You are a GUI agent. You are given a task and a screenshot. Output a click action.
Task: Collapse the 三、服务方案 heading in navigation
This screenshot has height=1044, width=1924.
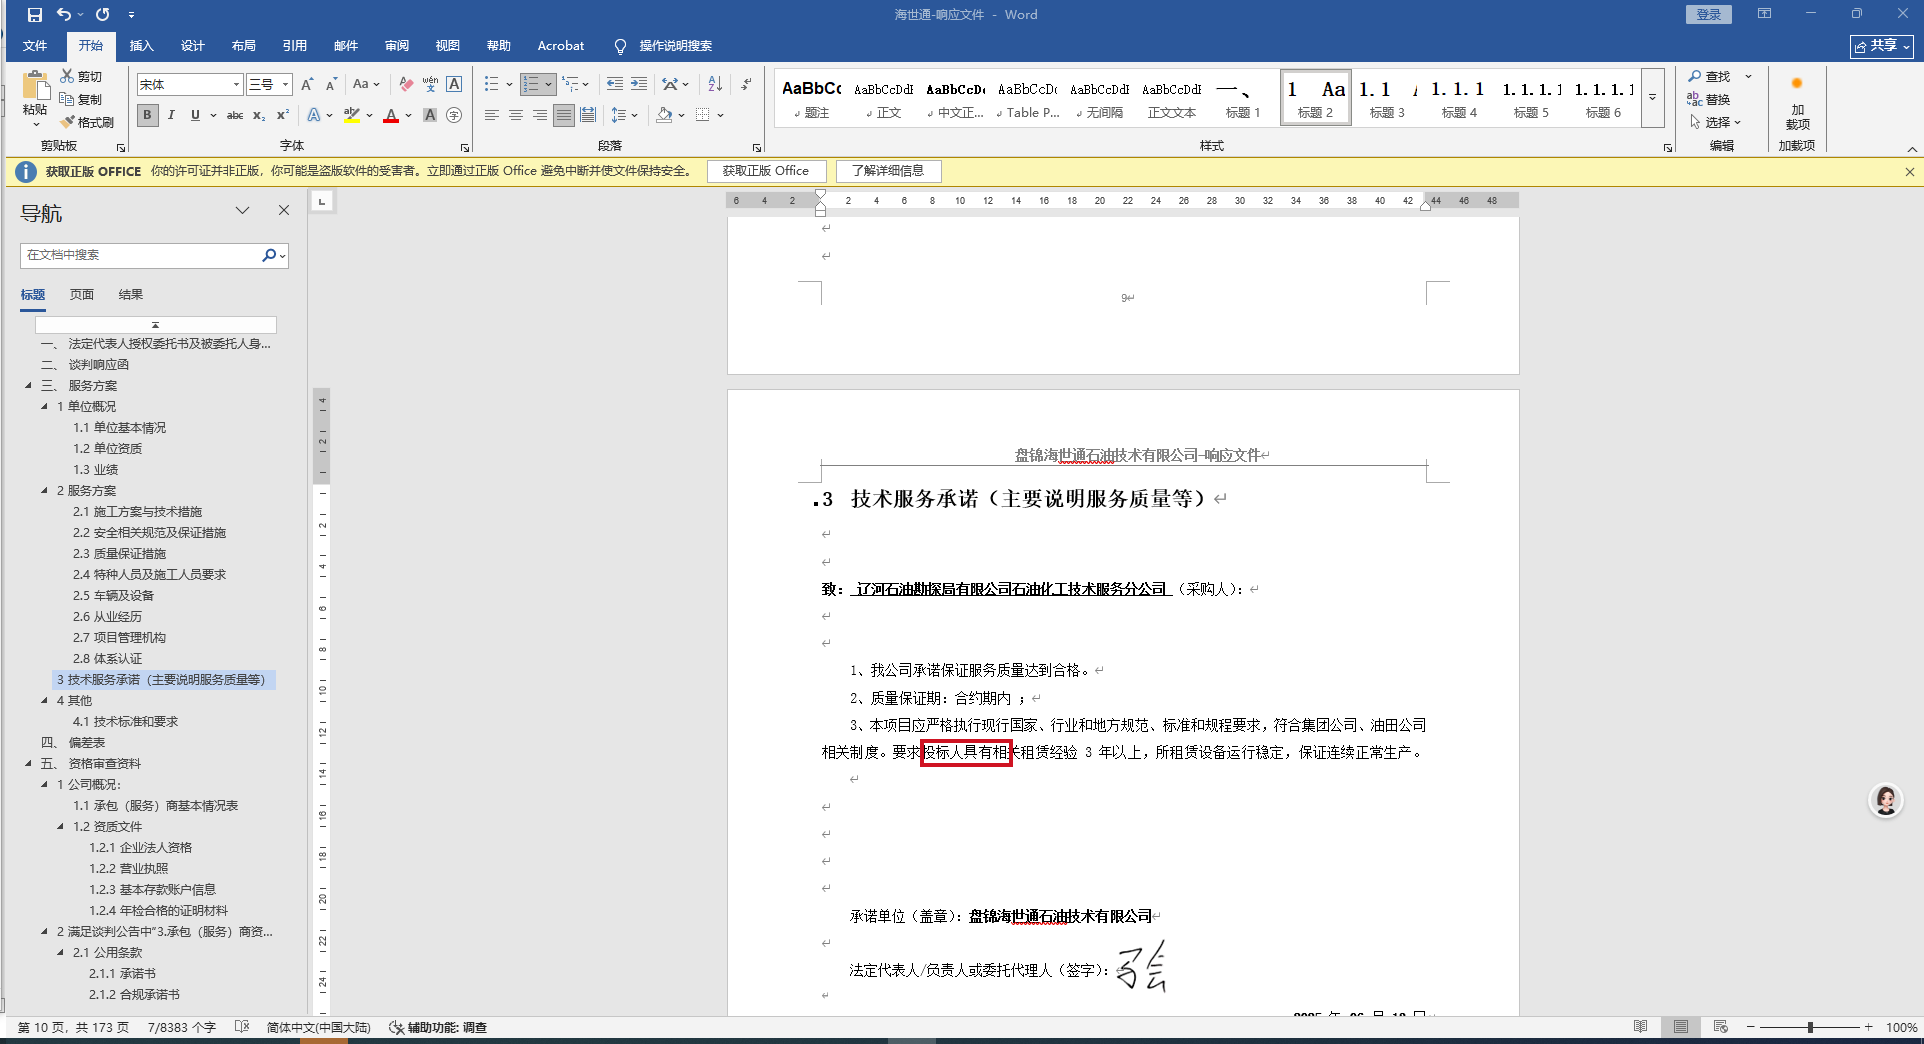pyautogui.click(x=28, y=386)
